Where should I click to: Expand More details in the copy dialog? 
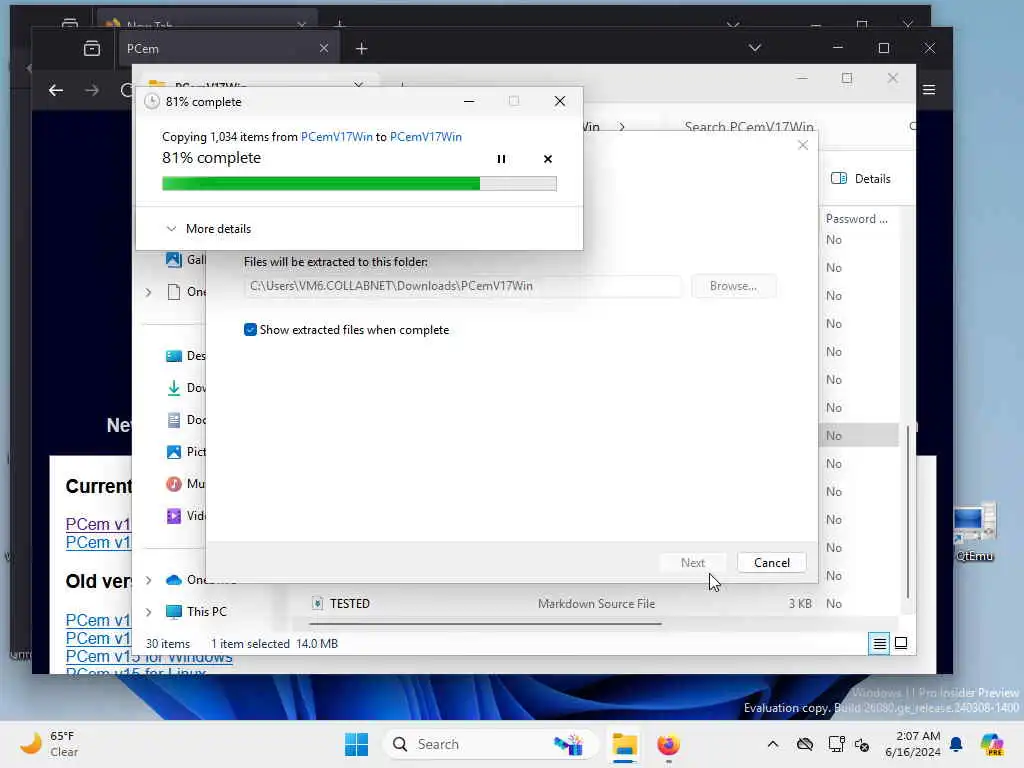point(208,229)
